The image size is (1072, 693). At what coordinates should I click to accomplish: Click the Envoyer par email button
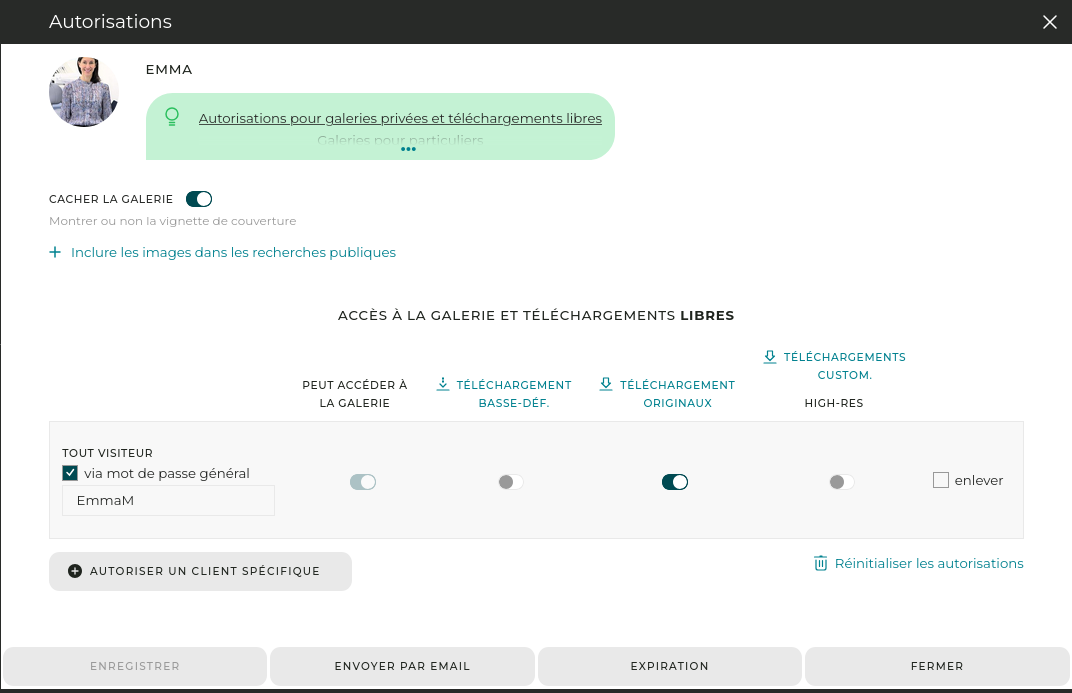pos(402,666)
